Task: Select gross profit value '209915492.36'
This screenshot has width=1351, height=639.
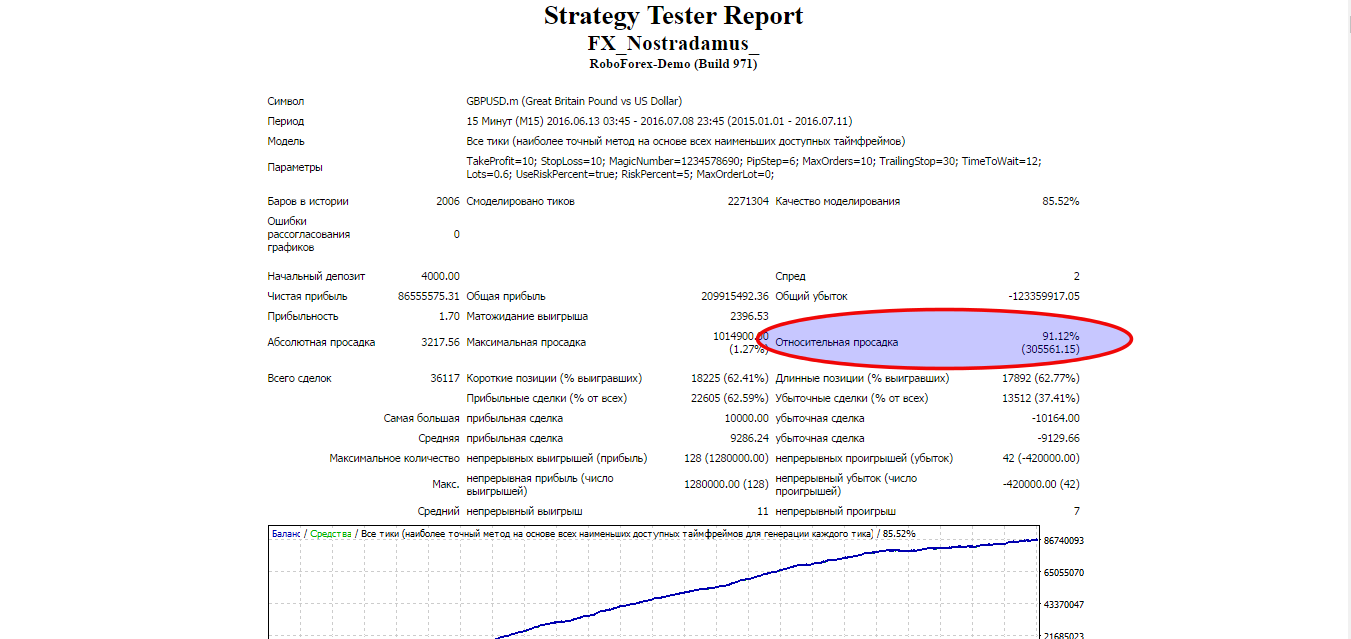Action: (x=735, y=296)
